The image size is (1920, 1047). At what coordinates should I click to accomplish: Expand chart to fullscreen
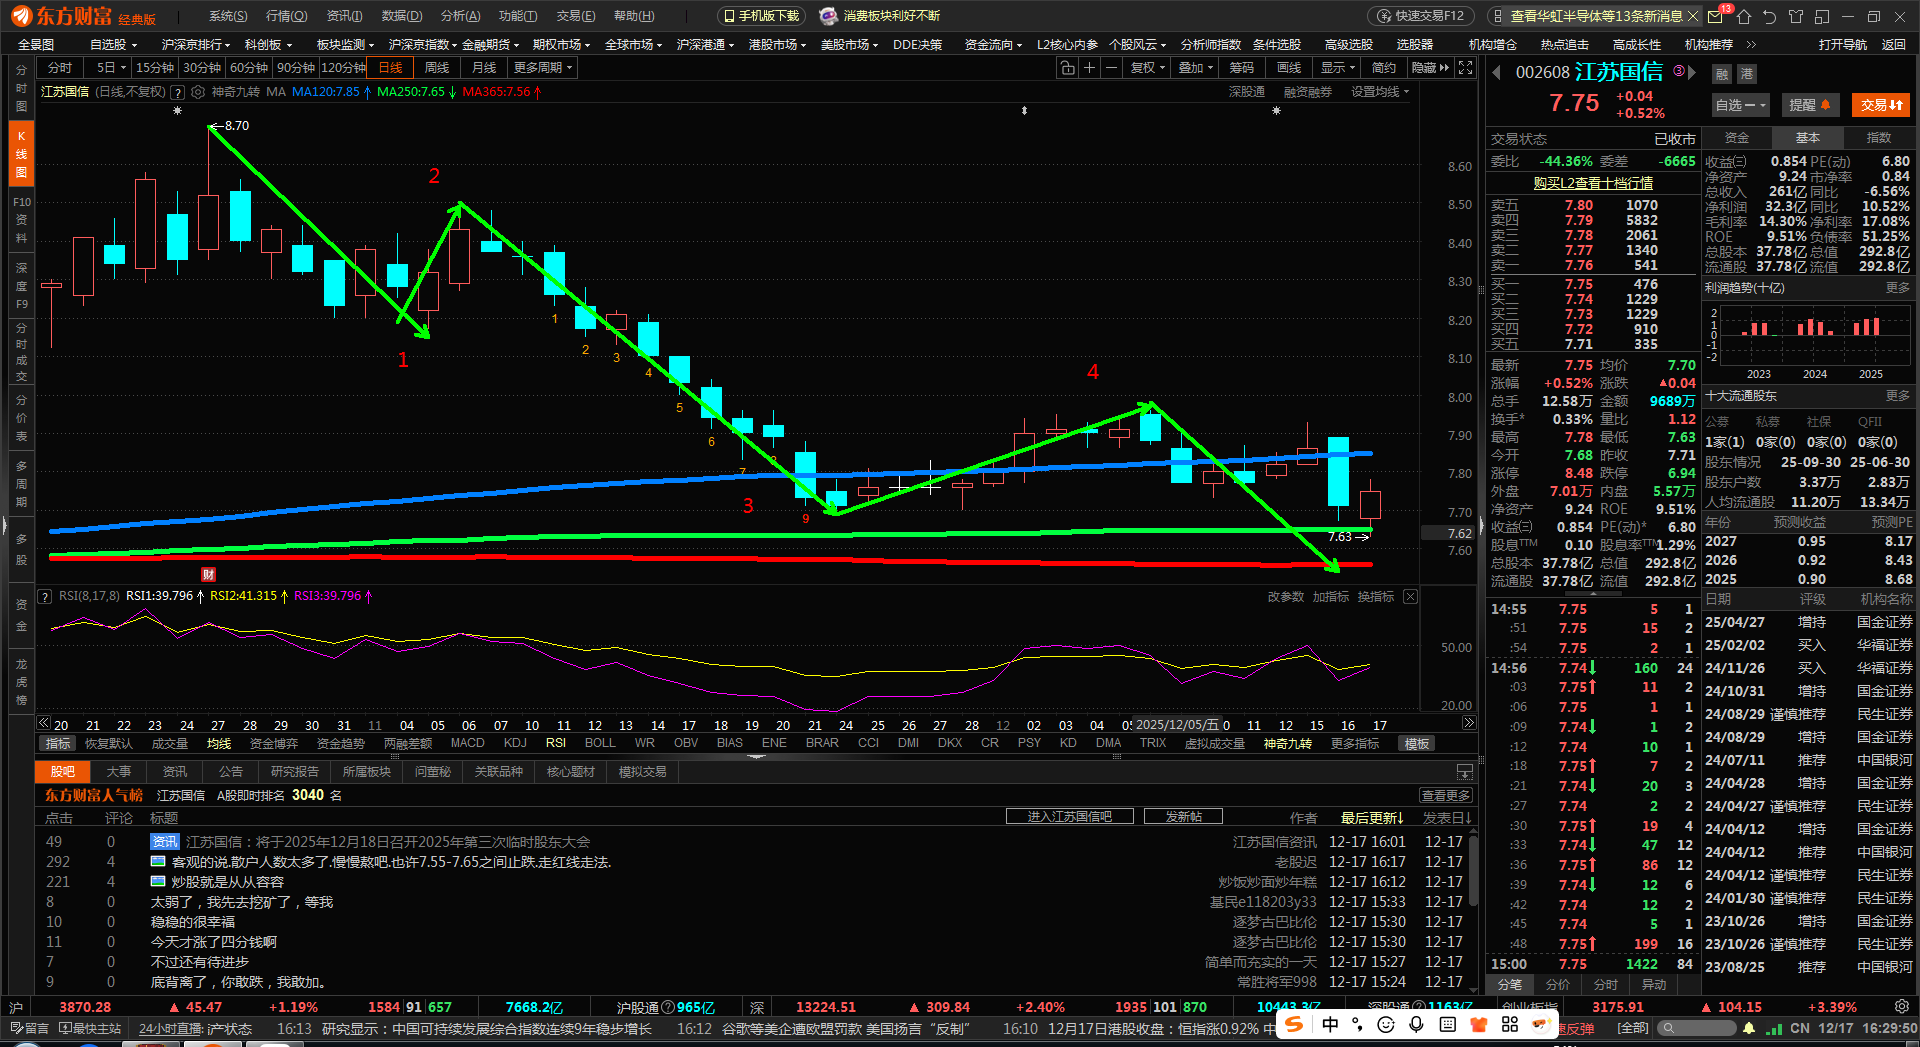[x=1465, y=68]
